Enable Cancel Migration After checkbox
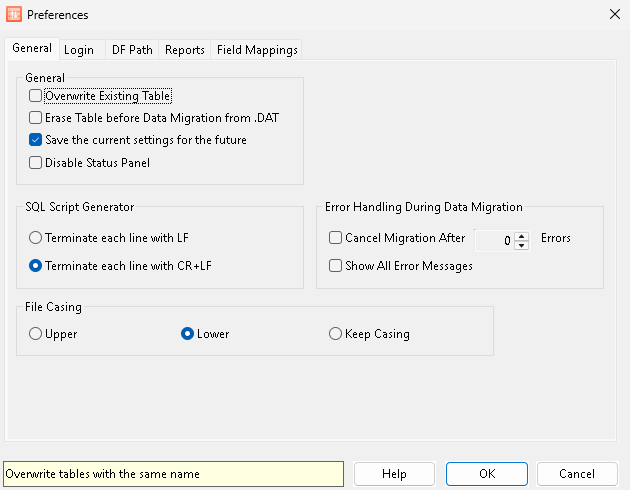630x490 pixels. point(336,238)
